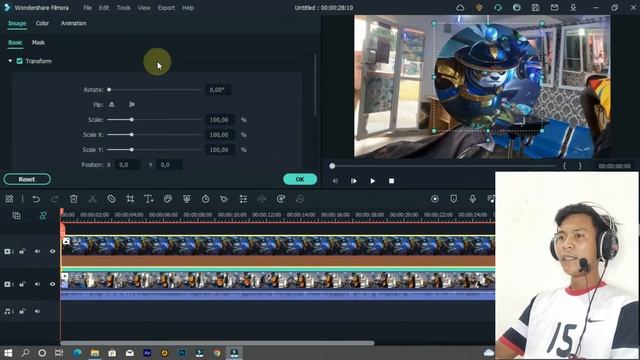This screenshot has width=640, height=360.
Task: Mute the audio track 1 speaker icon
Action: tap(37, 311)
